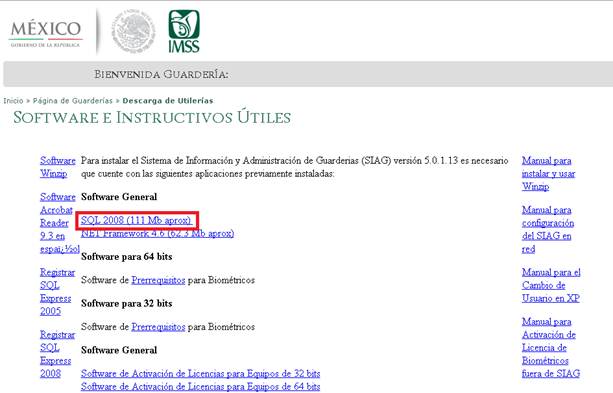Click the SIAG versión 5.0.1.13 paragraph
This screenshot has height=393, width=613.
294,167
